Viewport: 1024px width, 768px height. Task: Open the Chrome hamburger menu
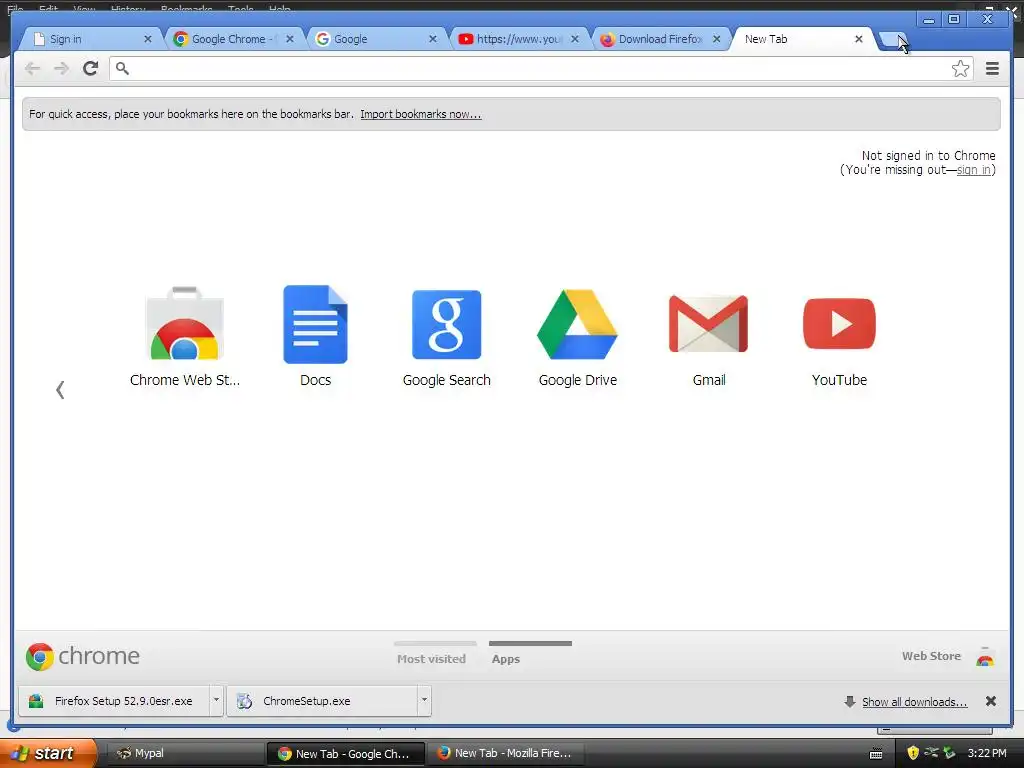992,69
